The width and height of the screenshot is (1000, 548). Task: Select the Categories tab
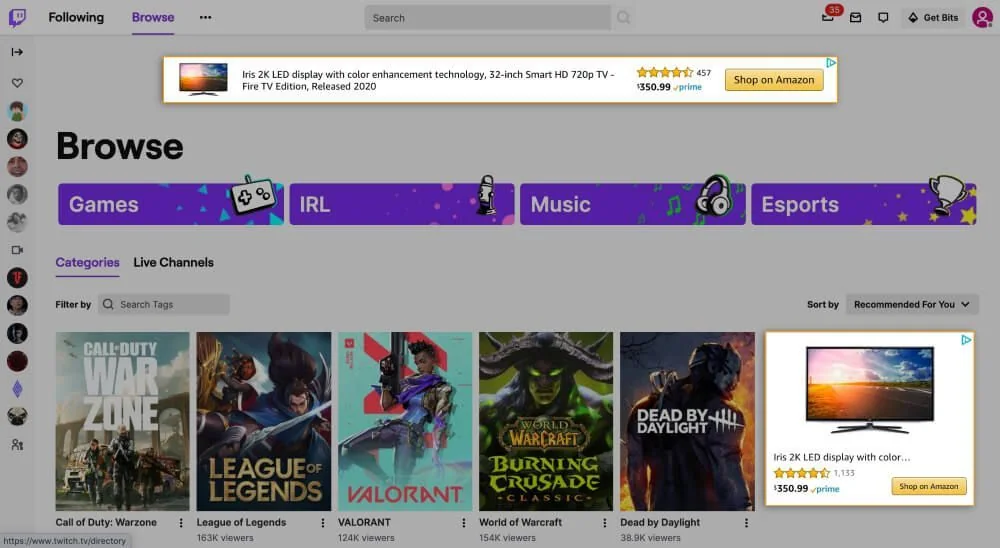pos(87,262)
